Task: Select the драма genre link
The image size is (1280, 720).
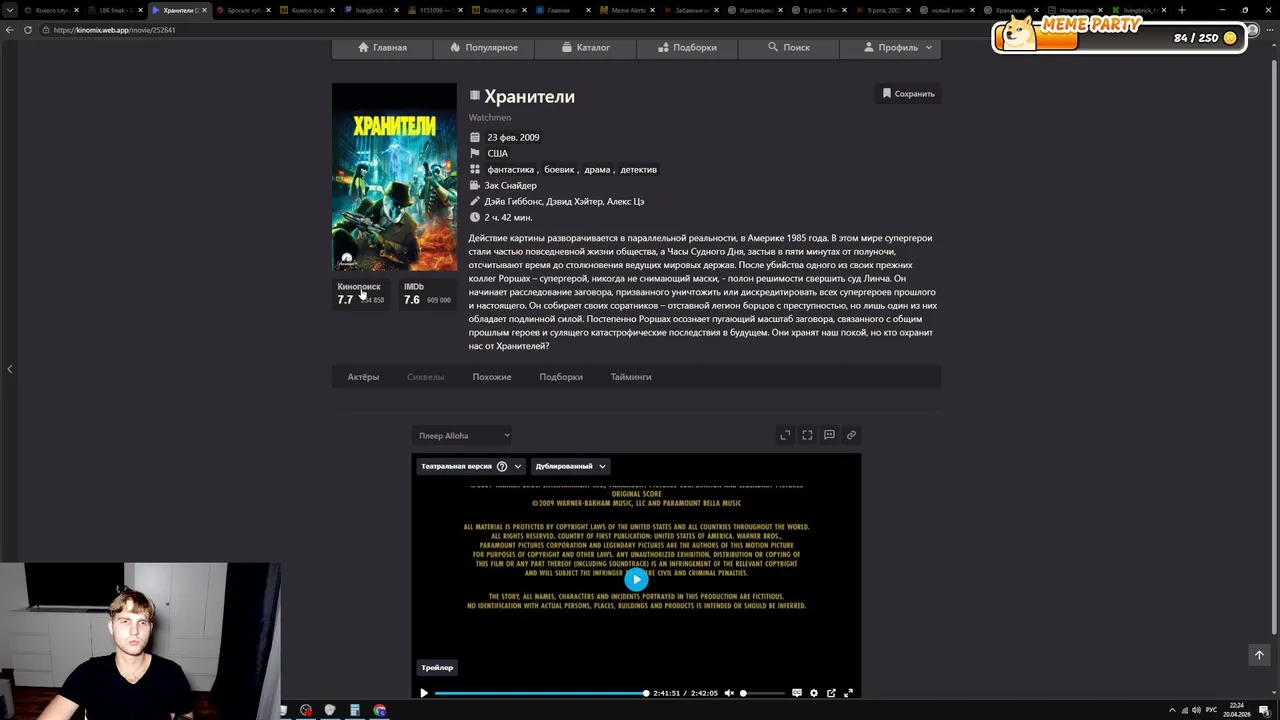Action: click(x=597, y=169)
